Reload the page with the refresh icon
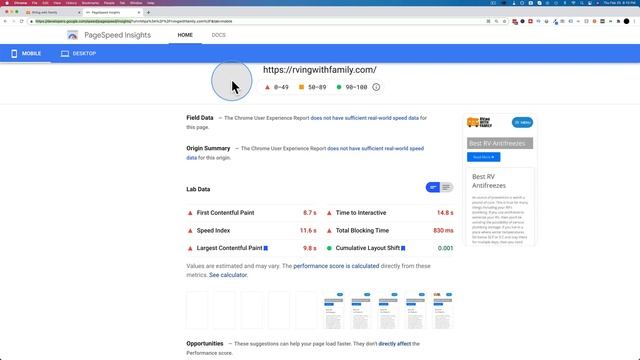 [x=22, y=21]
